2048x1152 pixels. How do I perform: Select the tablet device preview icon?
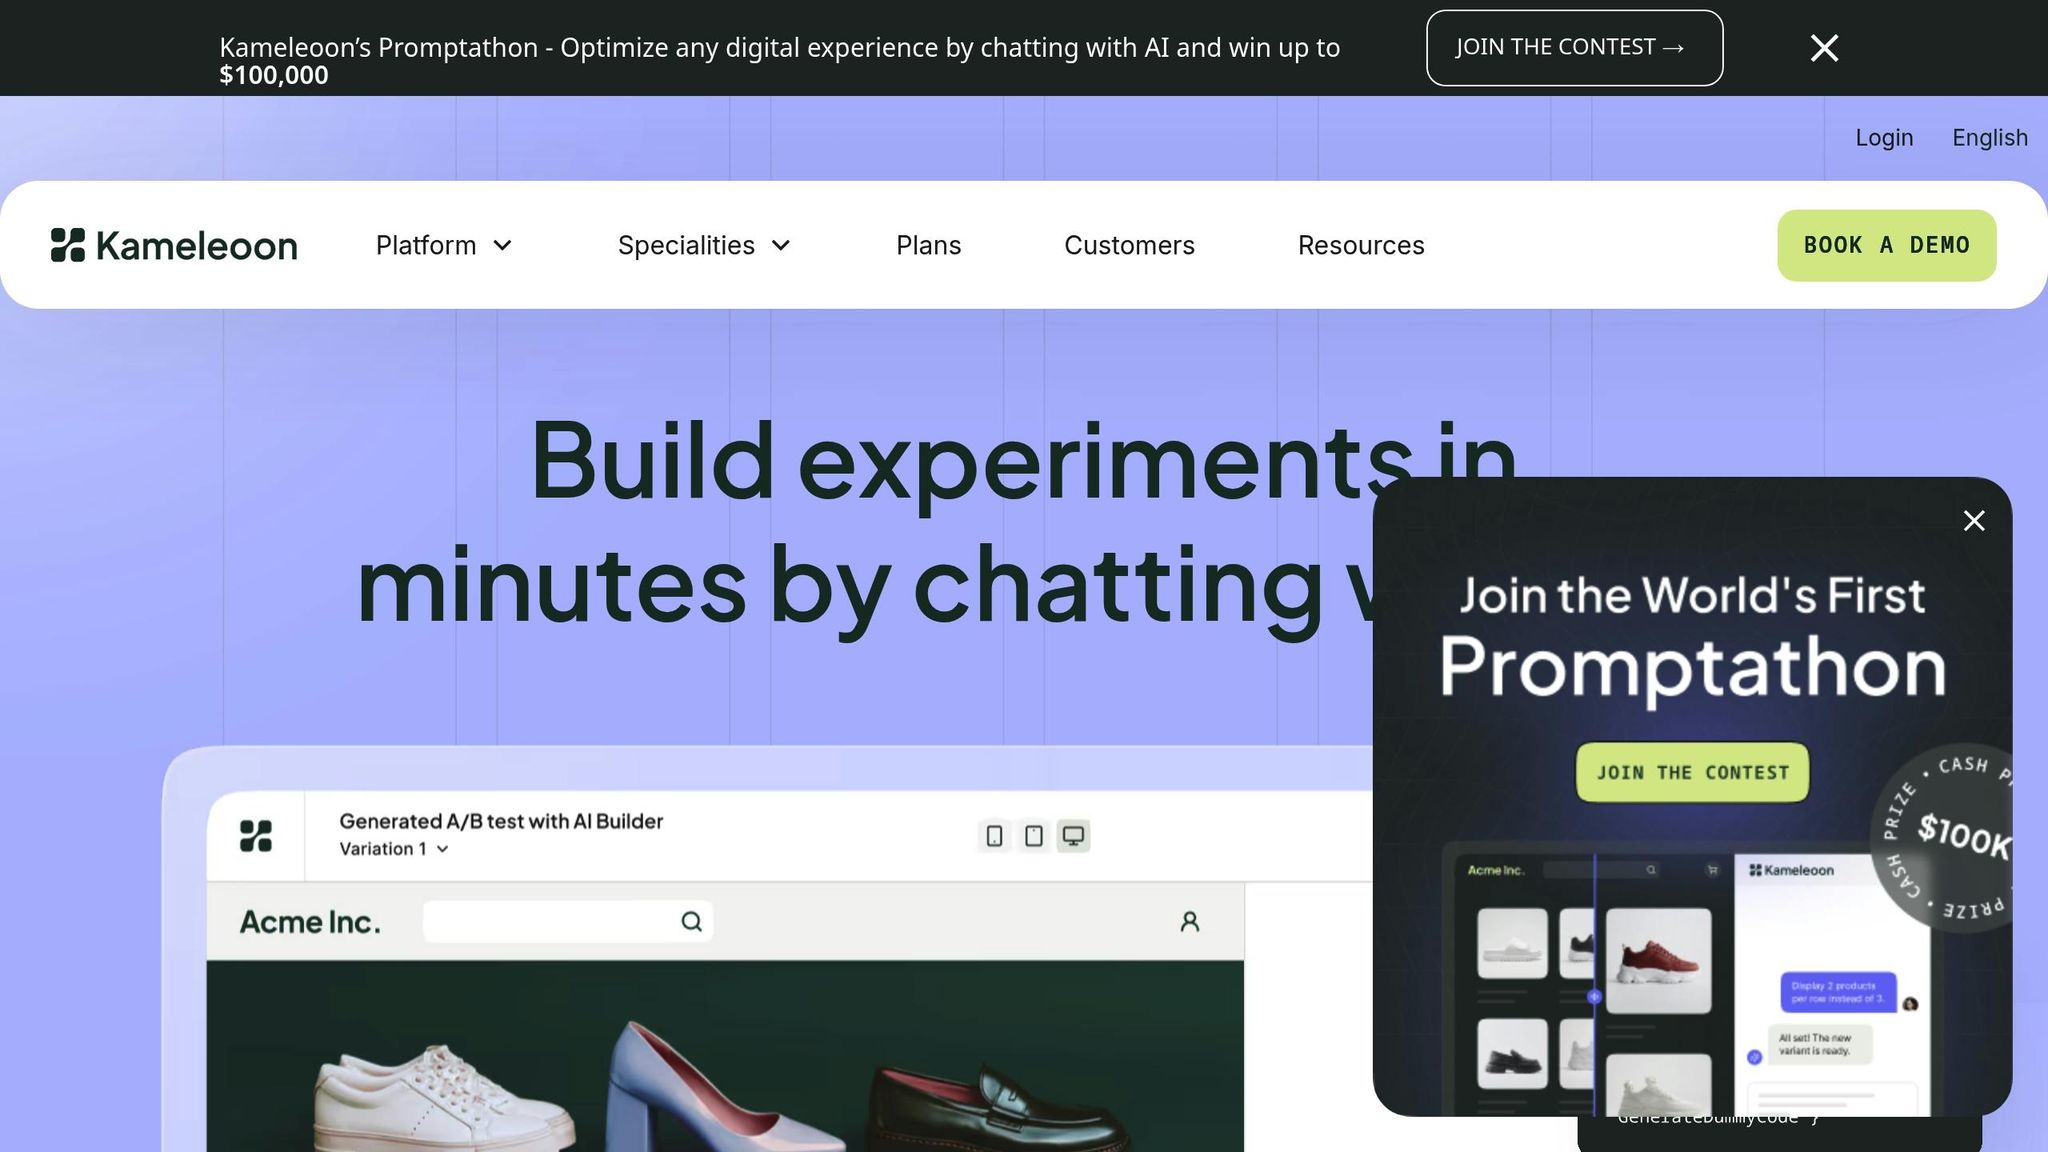[x=1034, y=836]
